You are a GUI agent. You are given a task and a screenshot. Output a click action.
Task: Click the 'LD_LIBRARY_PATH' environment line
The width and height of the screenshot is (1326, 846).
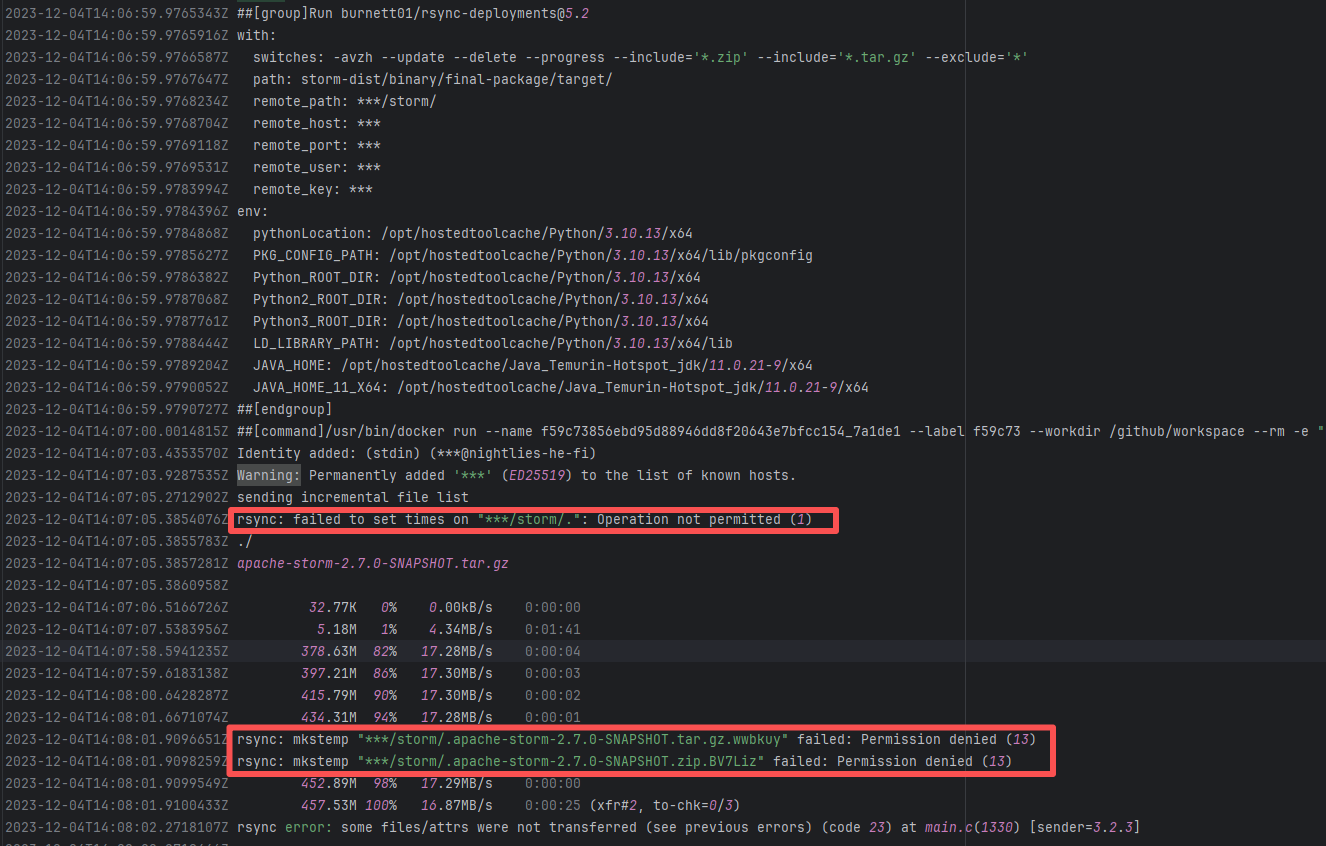coord(492,343)
